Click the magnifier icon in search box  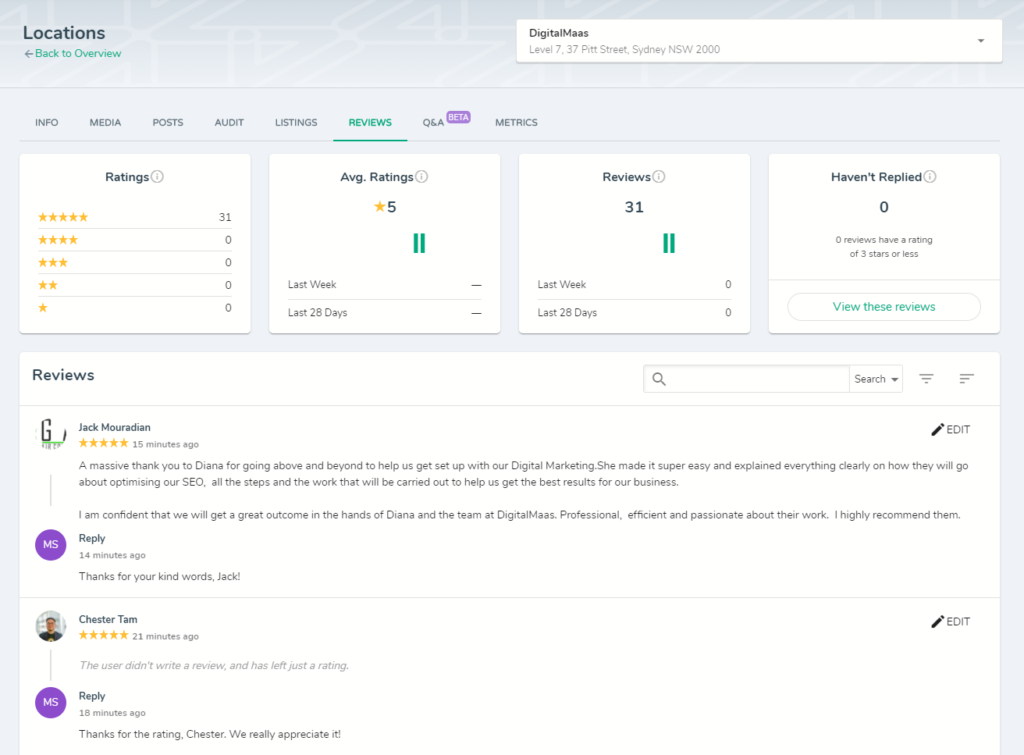(x=659, y=379)
